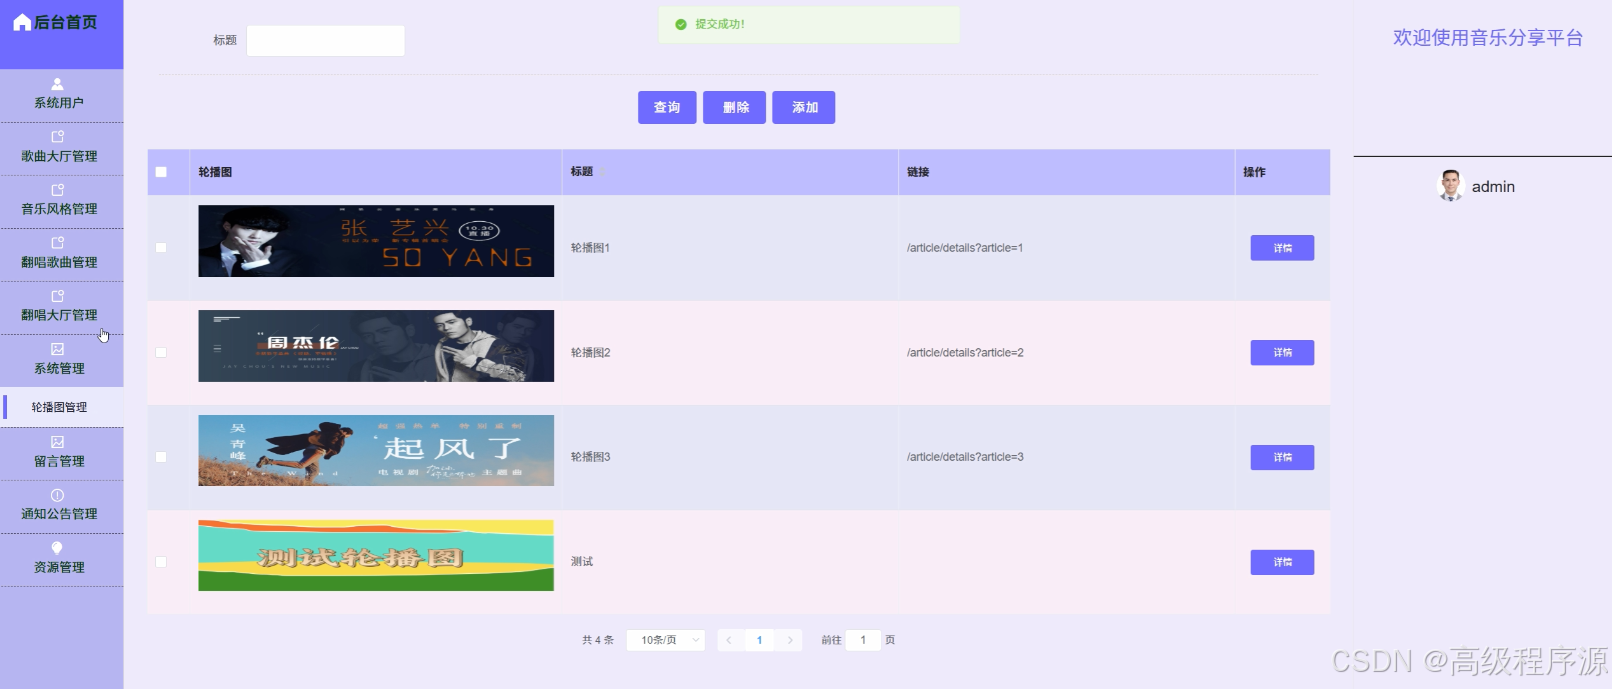The width and height of the screenshot is (1612, 689).
Task: Click the 测试轮播图 banner thumbnail
Action: pos(376,555)
